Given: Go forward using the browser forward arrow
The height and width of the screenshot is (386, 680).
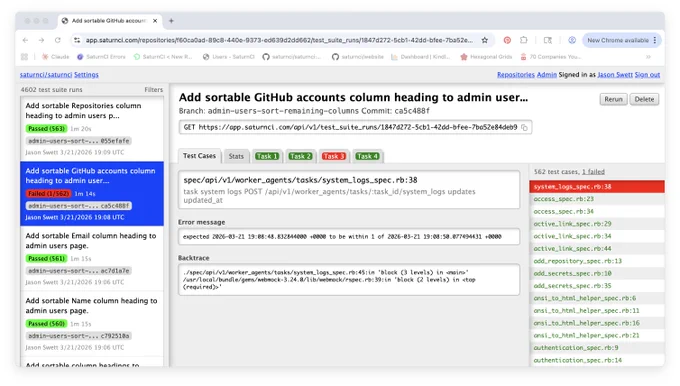Looking at the screenshot, I should click(41, 40).
